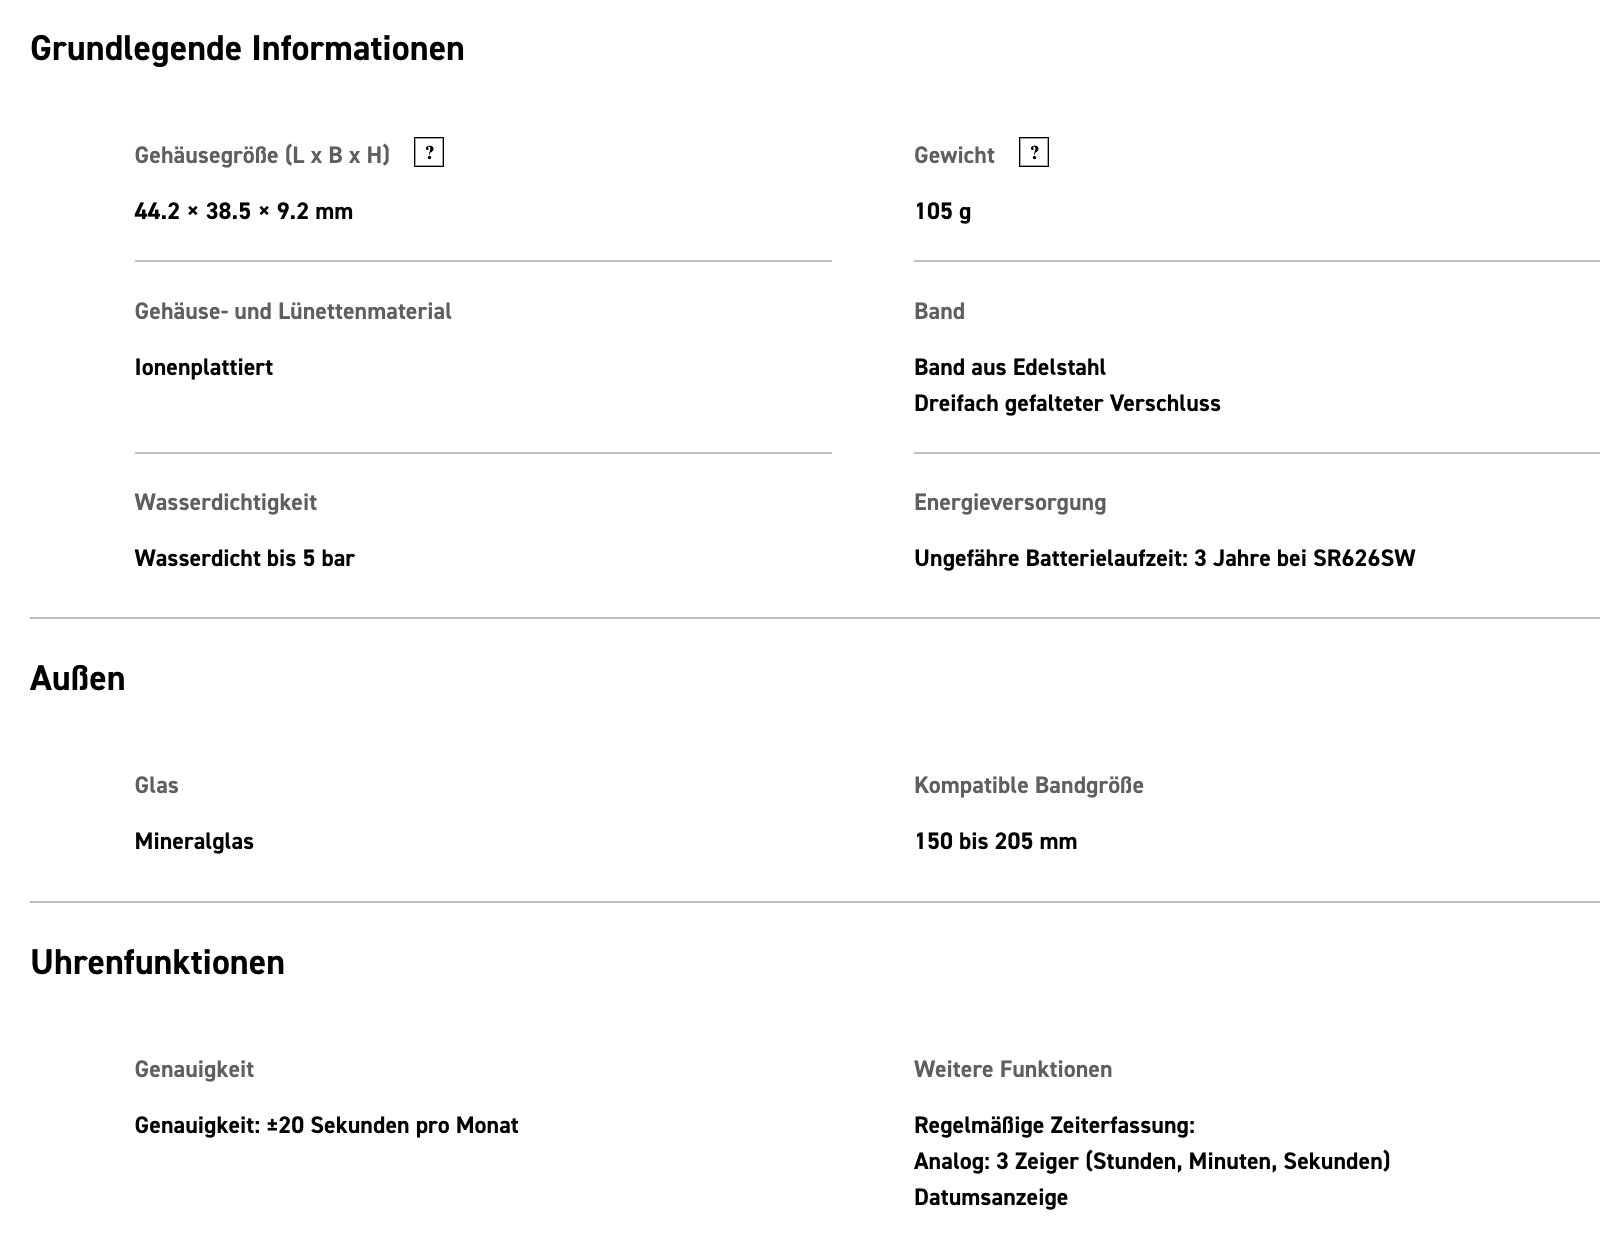Select the Dreifach gefalteter Verschluss text
This screenshot has height=1248, width=1600.
click(x=1067, y=403)
